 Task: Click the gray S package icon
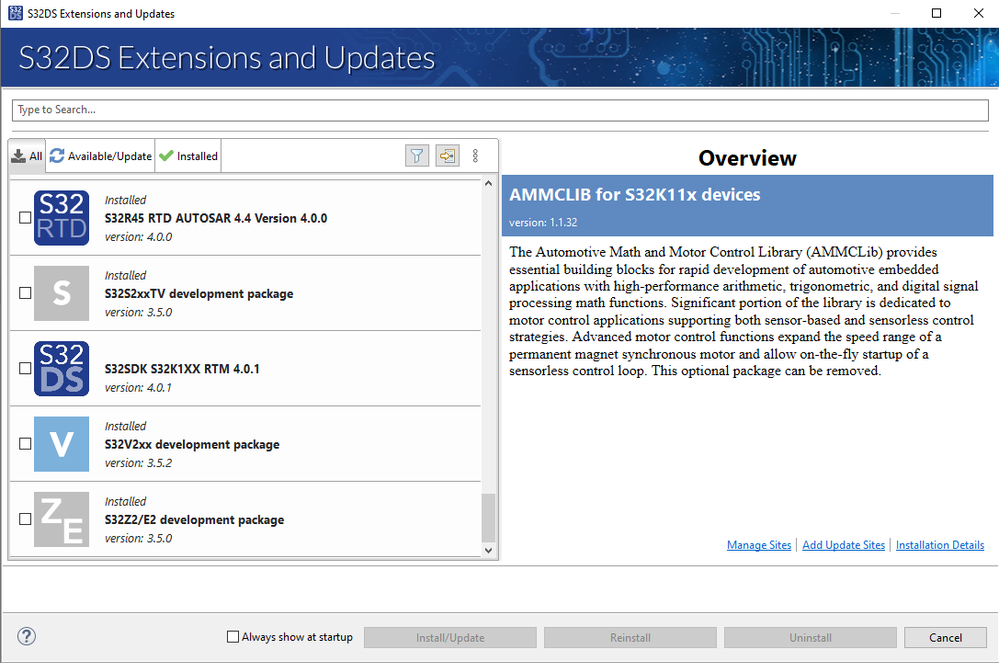tap(61, 293)
